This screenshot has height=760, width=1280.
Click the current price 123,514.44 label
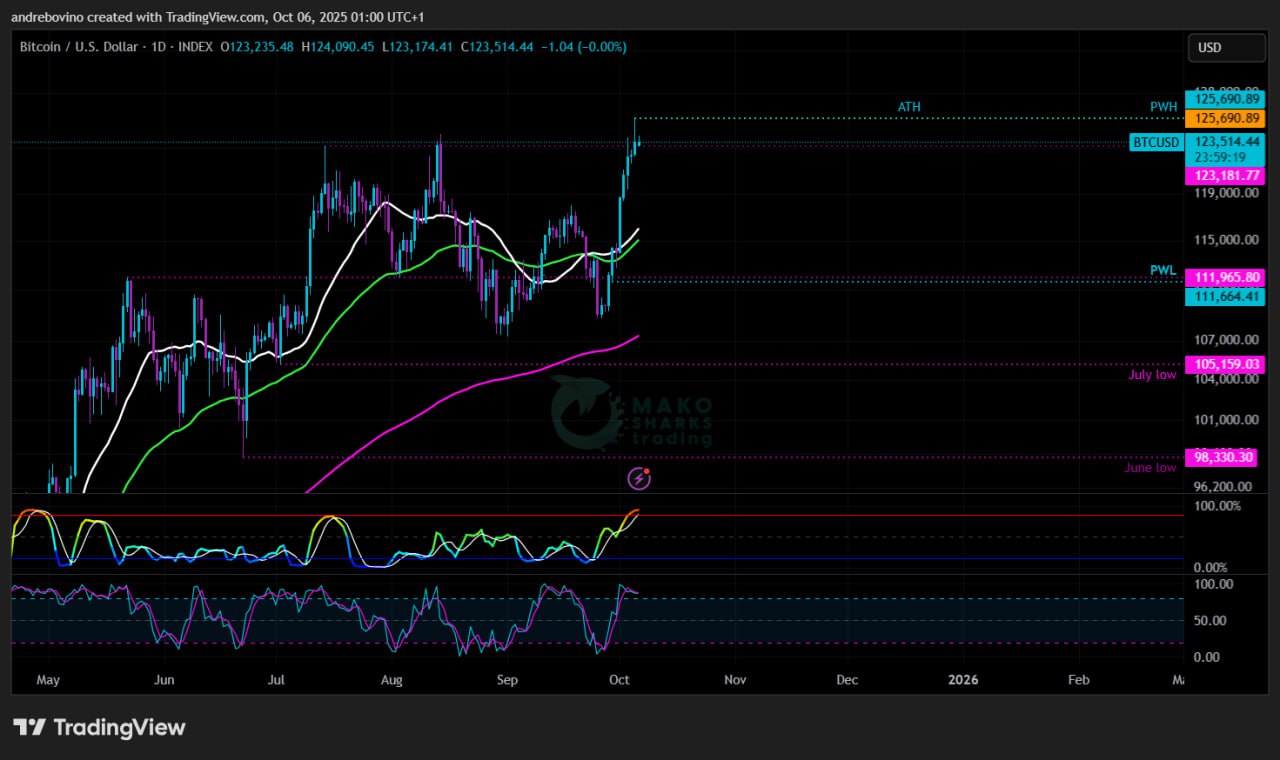pos(1225,142)
